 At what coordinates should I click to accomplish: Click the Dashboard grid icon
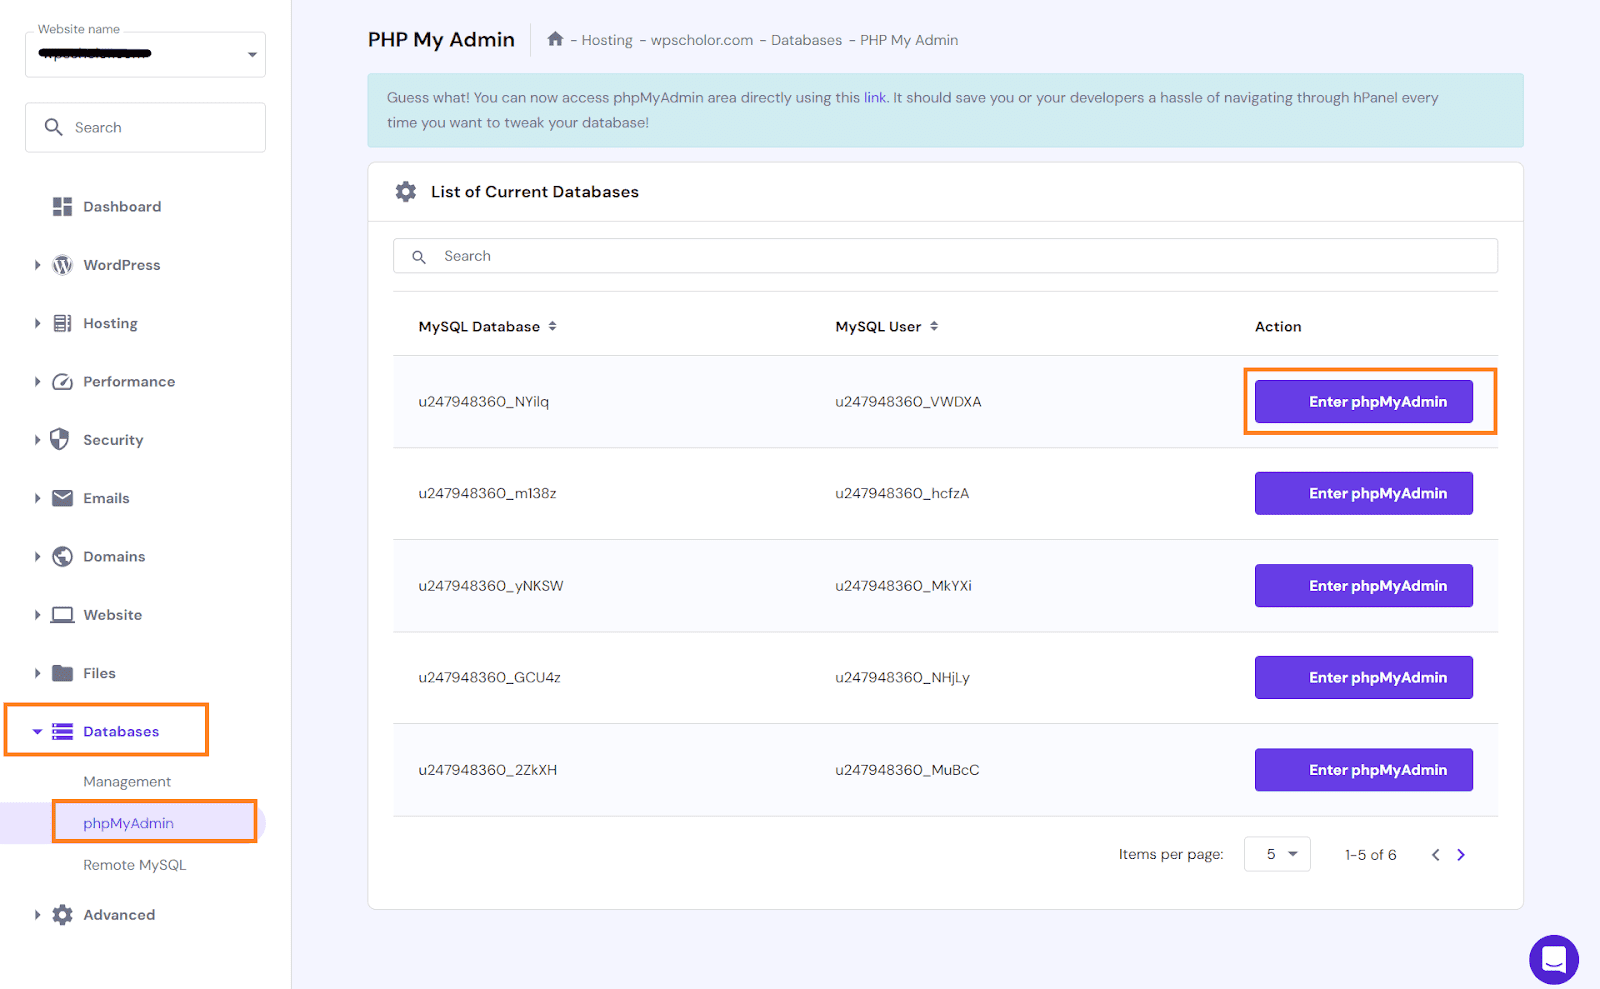[x=62, y=207]
